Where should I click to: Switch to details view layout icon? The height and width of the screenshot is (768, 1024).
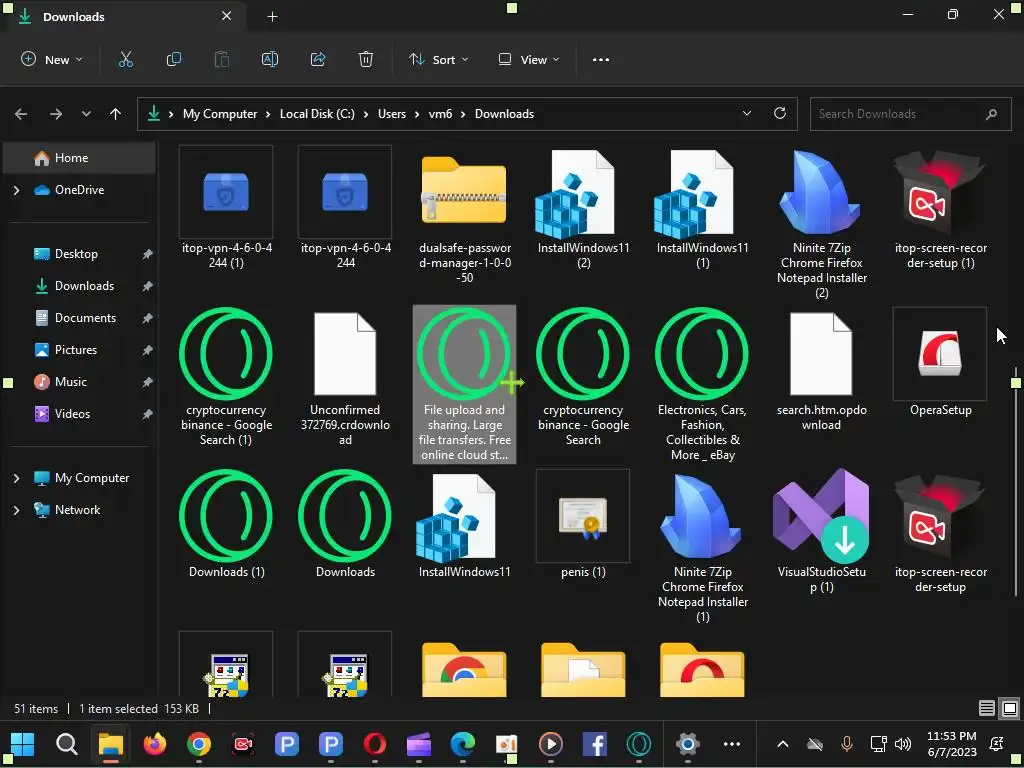987,708
